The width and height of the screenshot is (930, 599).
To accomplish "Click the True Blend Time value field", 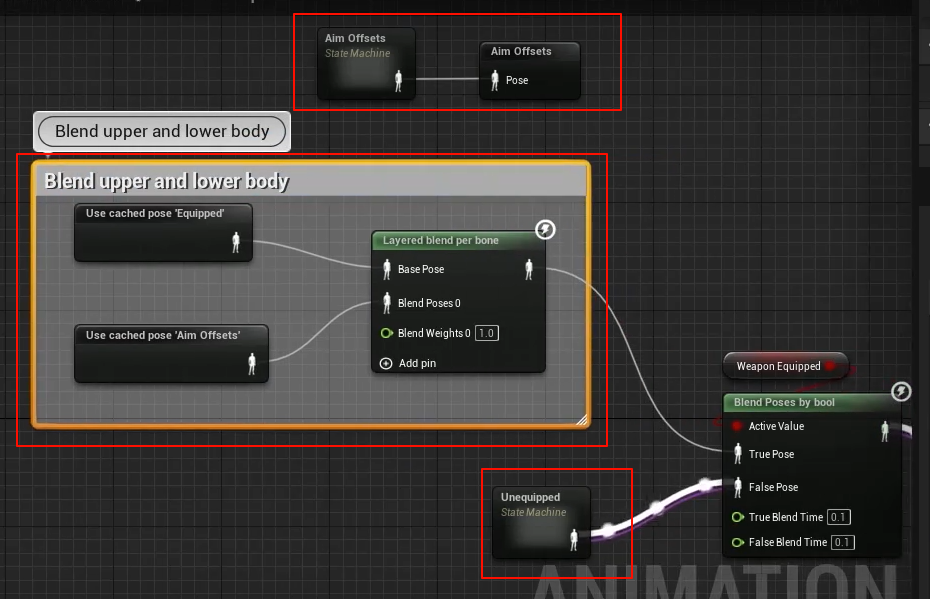I will 839,517.
